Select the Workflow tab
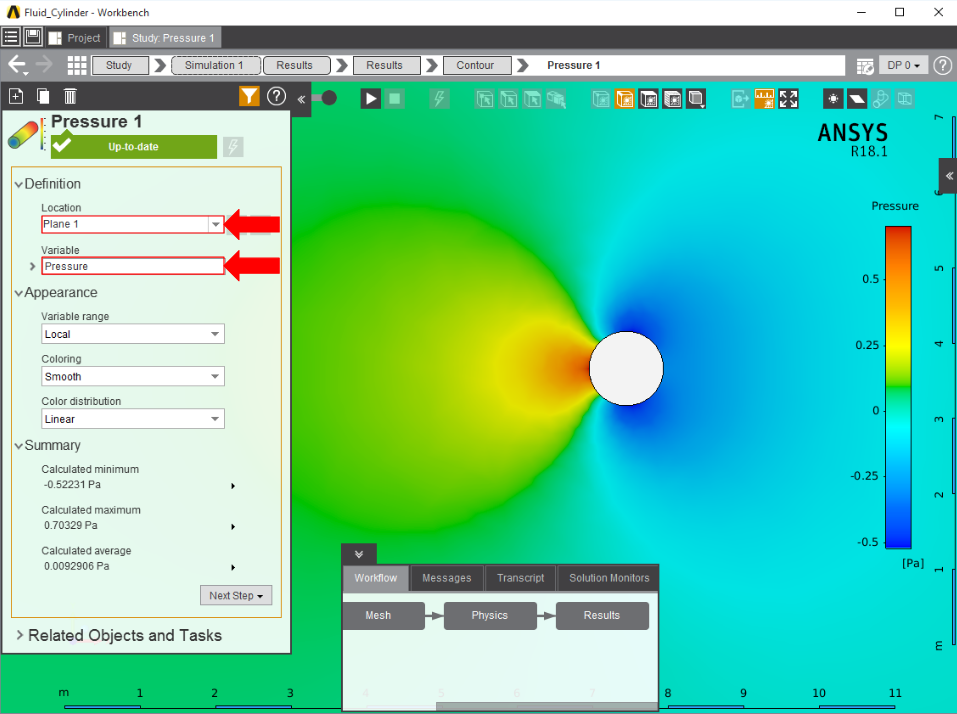Image resolution: width=957 pixels, height=714 pixels. point(375,578)
